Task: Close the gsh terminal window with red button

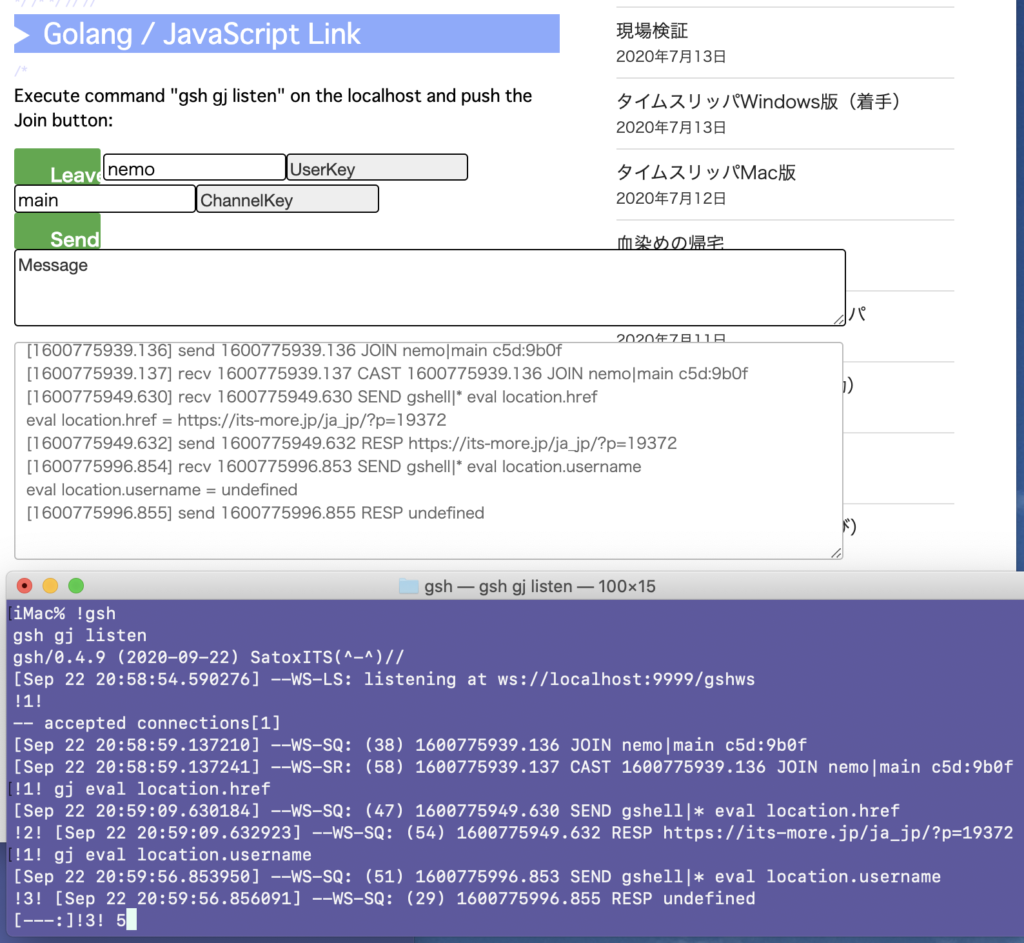Action: [x=25, y=586]
